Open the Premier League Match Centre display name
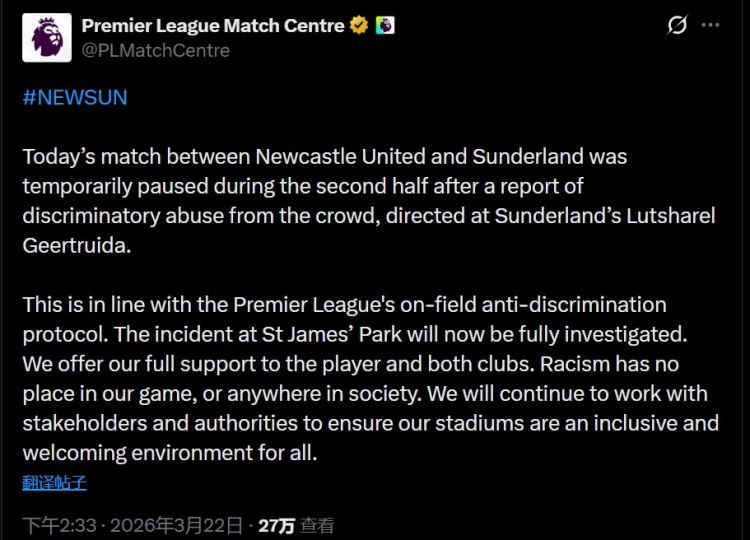 213,25
